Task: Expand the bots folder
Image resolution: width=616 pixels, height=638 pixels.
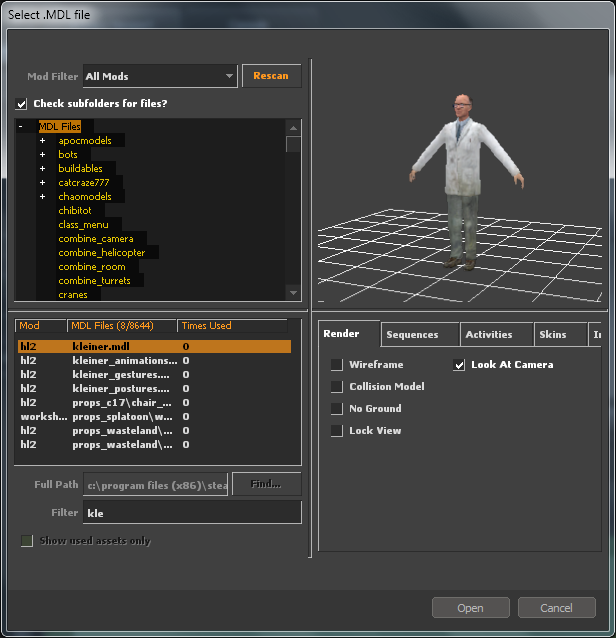Action: [x=42, y=155]
